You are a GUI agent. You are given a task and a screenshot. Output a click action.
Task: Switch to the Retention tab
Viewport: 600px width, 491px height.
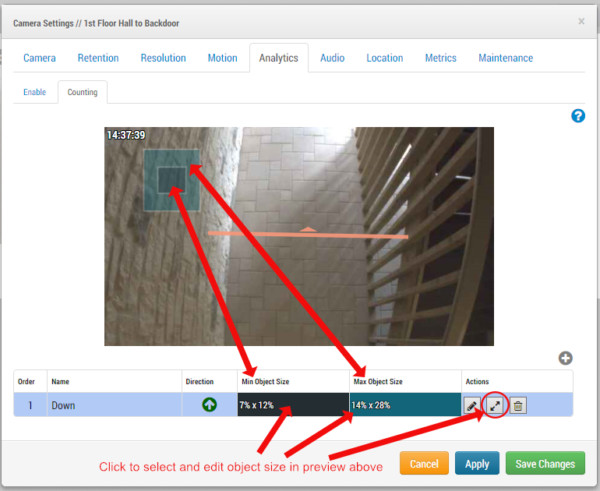tap(98, 58)
